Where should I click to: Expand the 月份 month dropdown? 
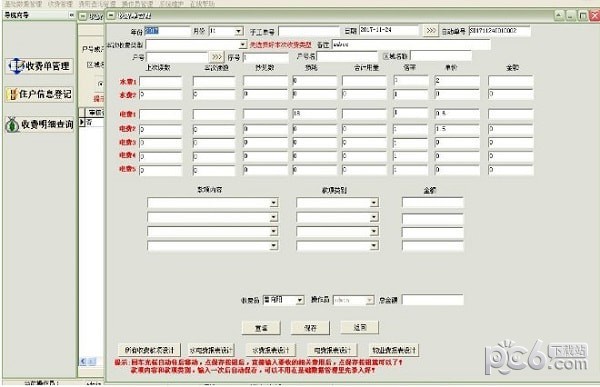(238, 31)
